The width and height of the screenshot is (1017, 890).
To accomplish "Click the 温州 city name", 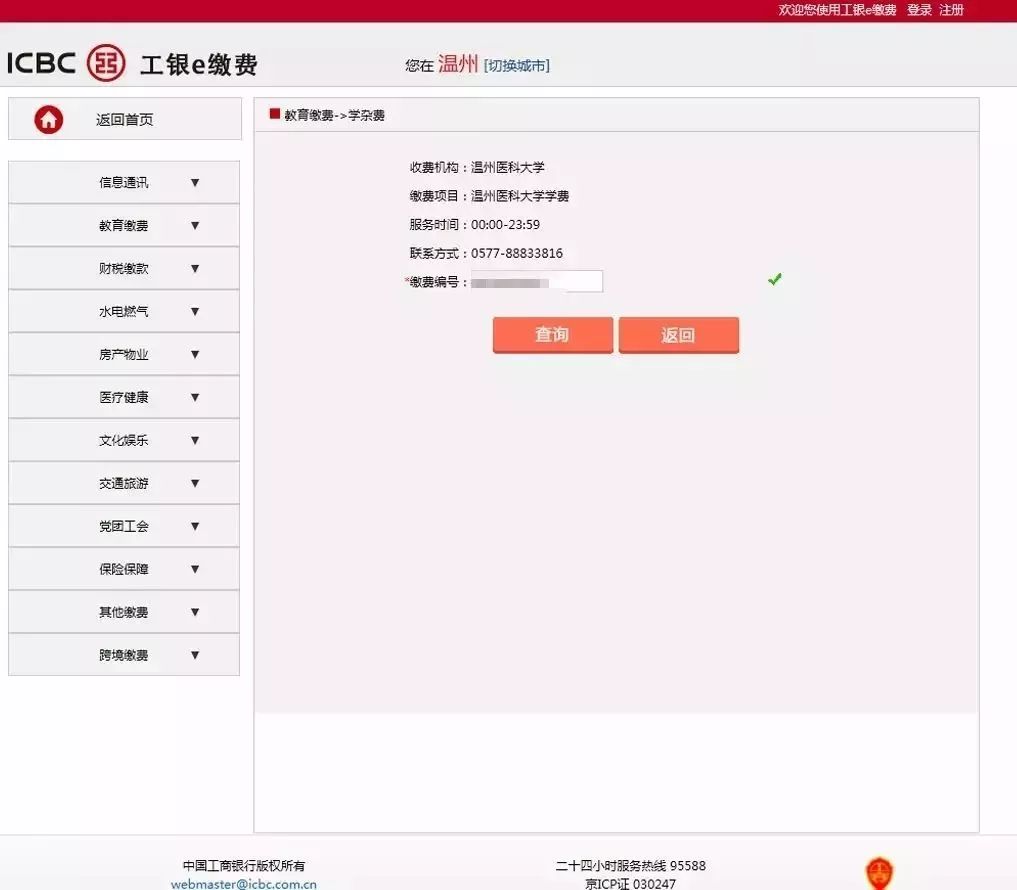I will (x=458, y=64).
